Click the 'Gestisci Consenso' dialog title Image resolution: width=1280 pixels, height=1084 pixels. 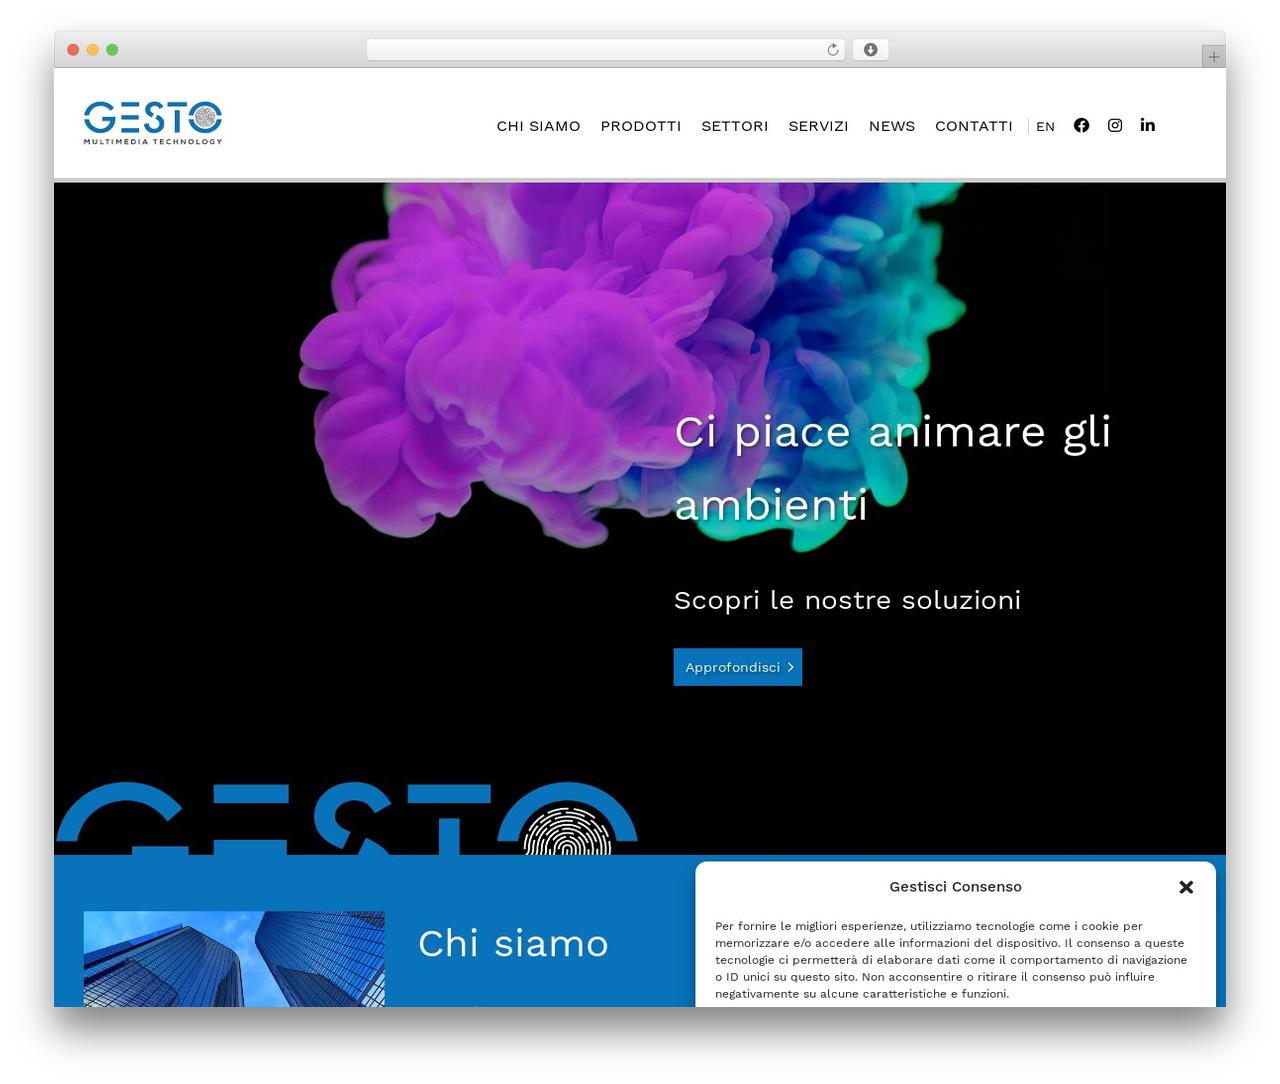tap(956, 887)
